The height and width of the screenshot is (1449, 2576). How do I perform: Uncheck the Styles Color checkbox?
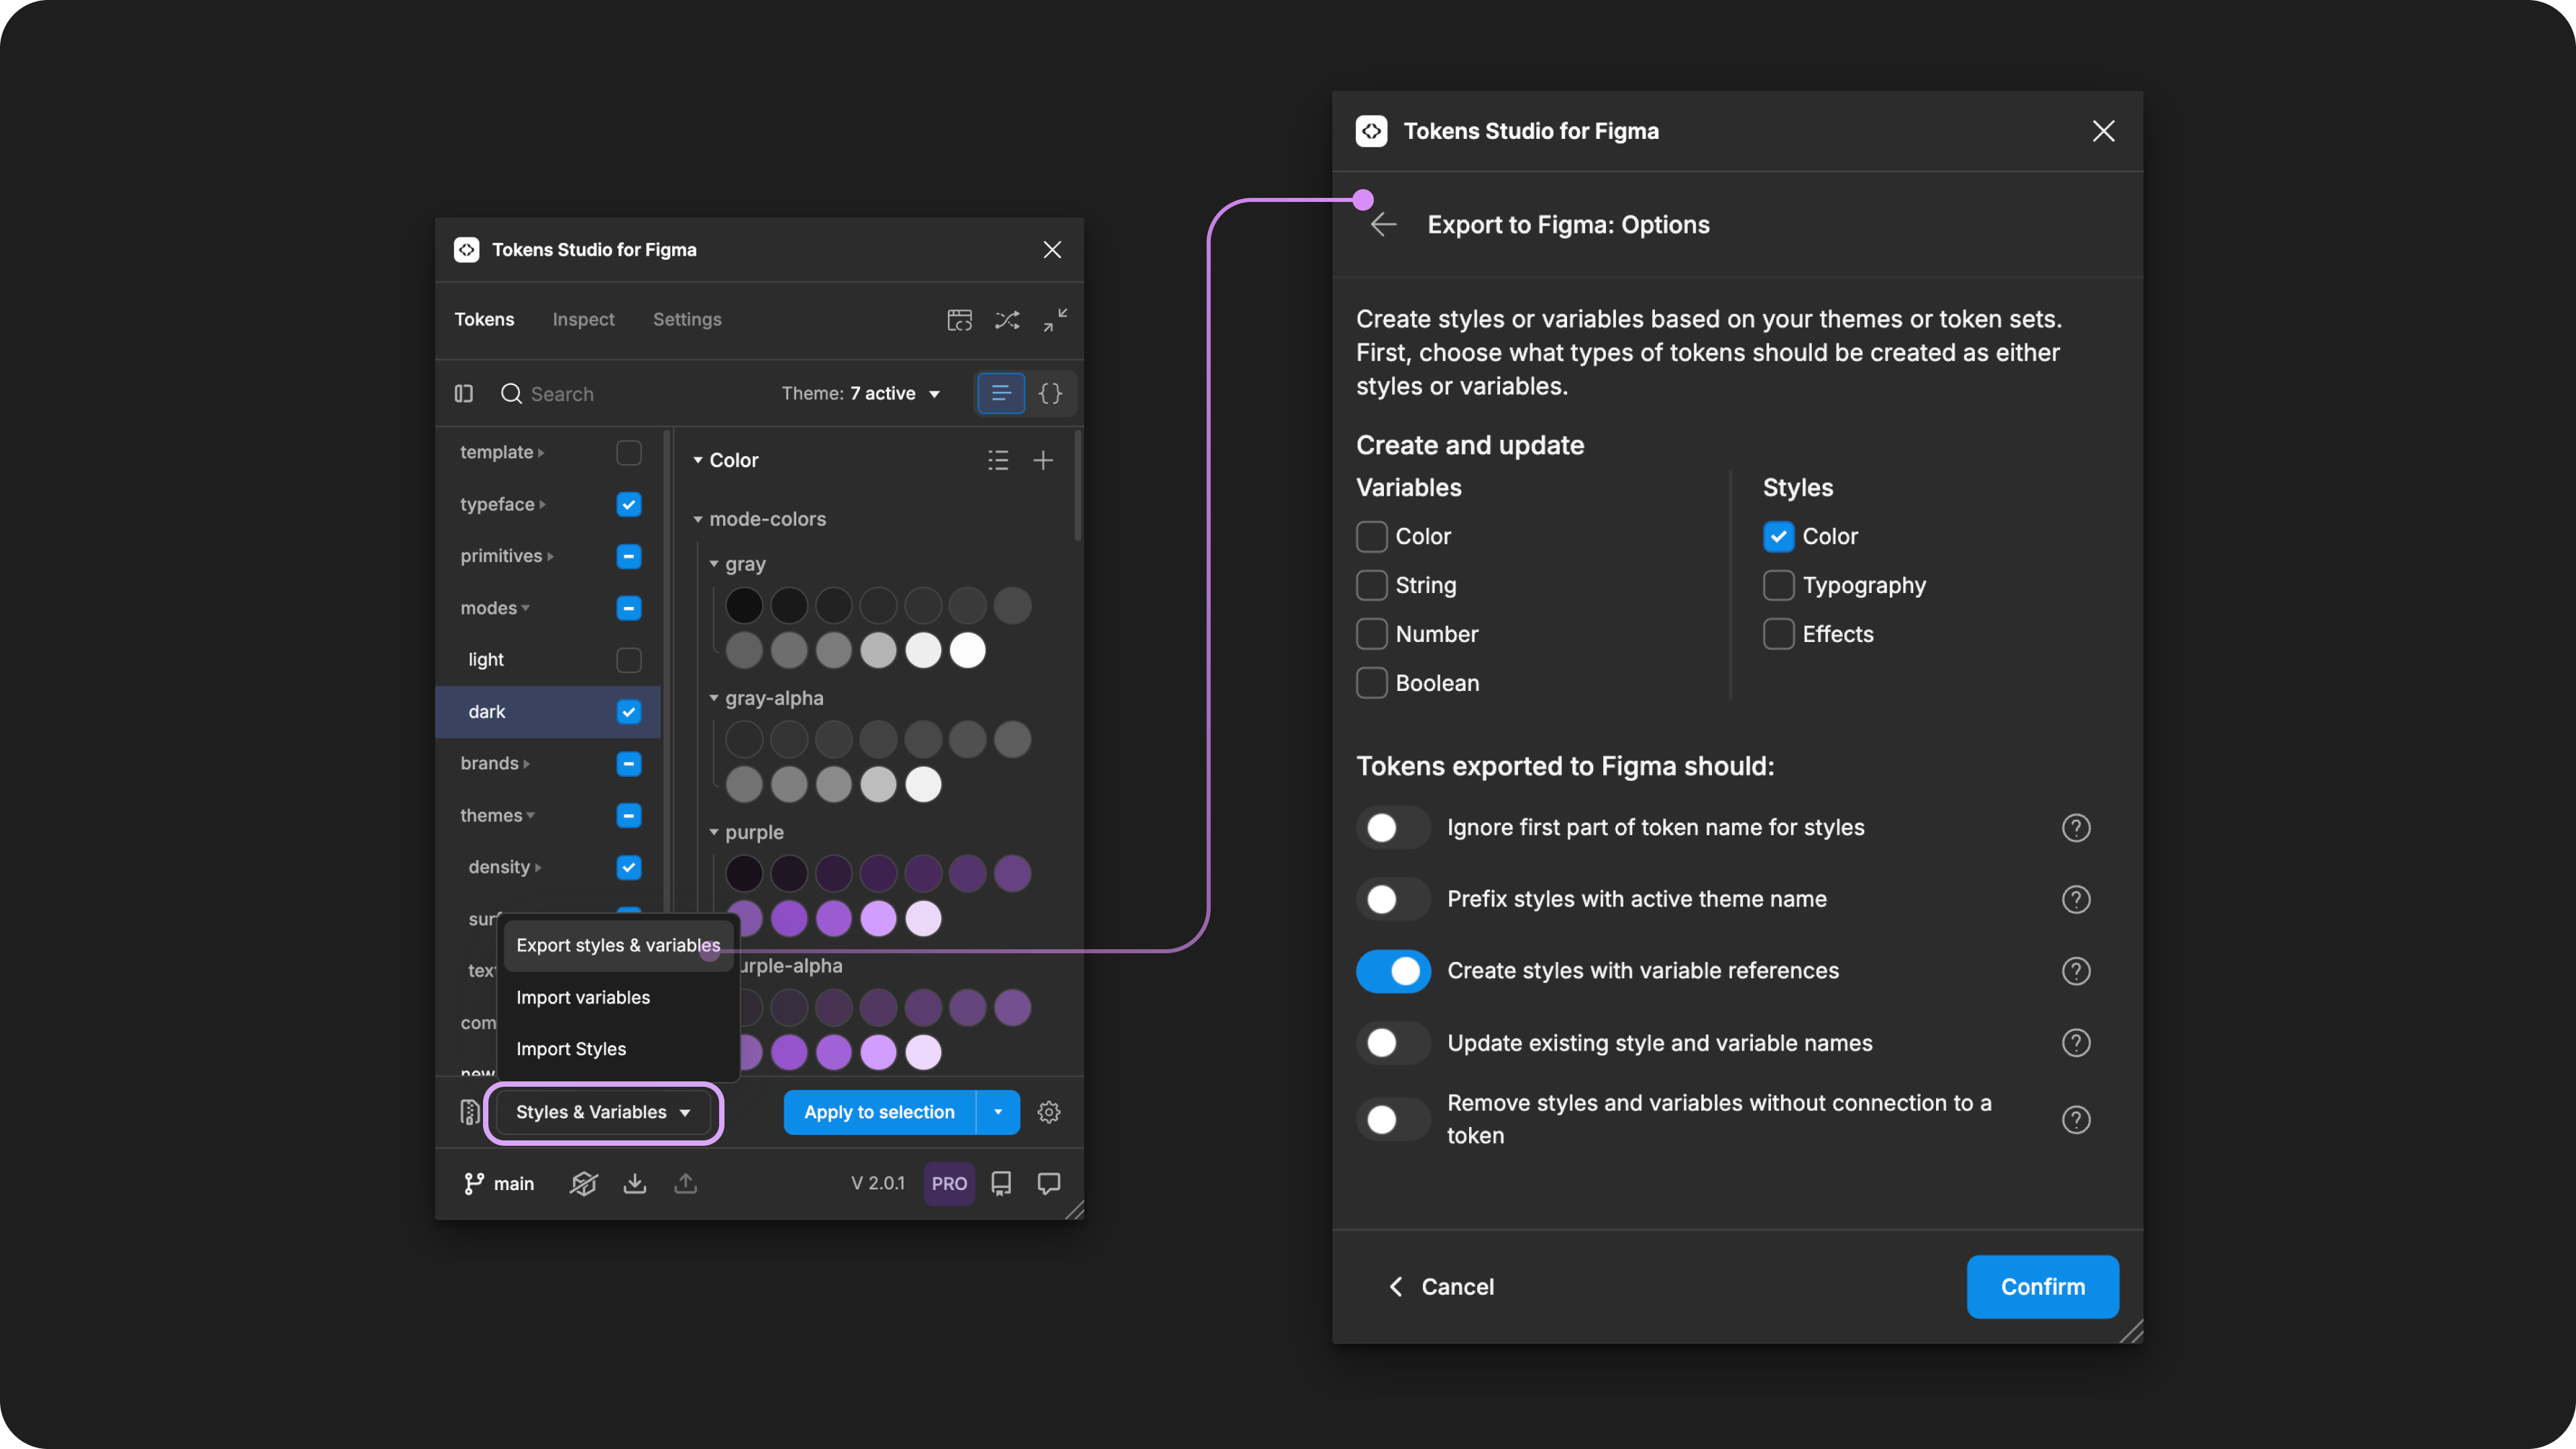click(x=1779, y=537)
